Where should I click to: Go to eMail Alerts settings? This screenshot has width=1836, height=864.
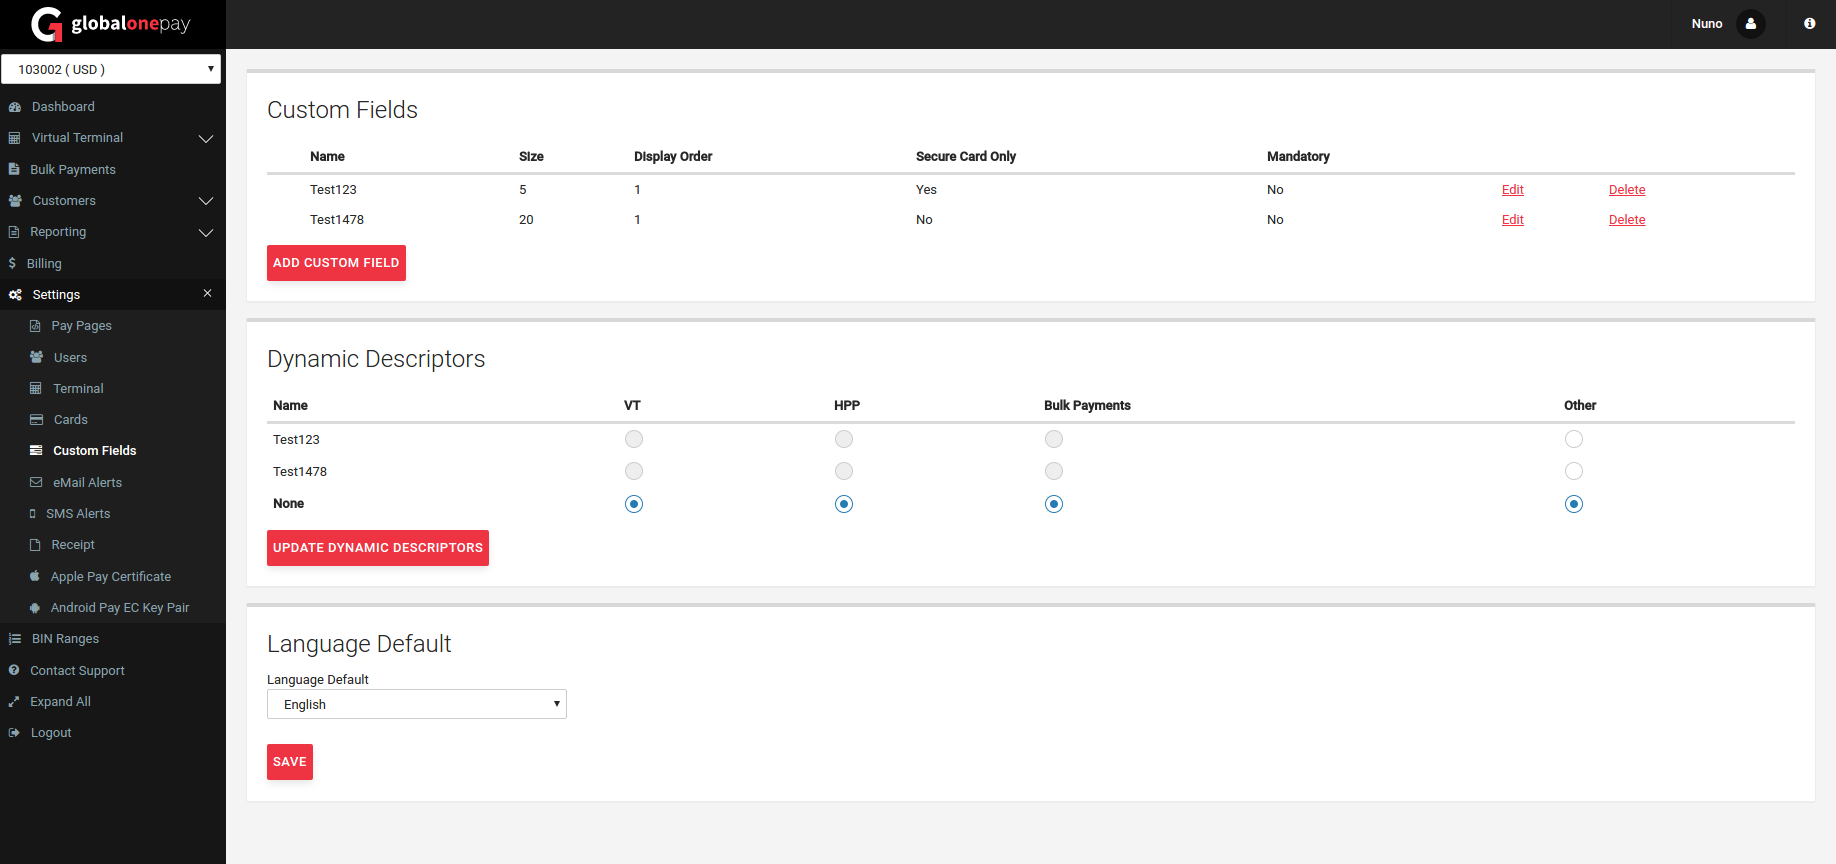(x=88, y=482)
